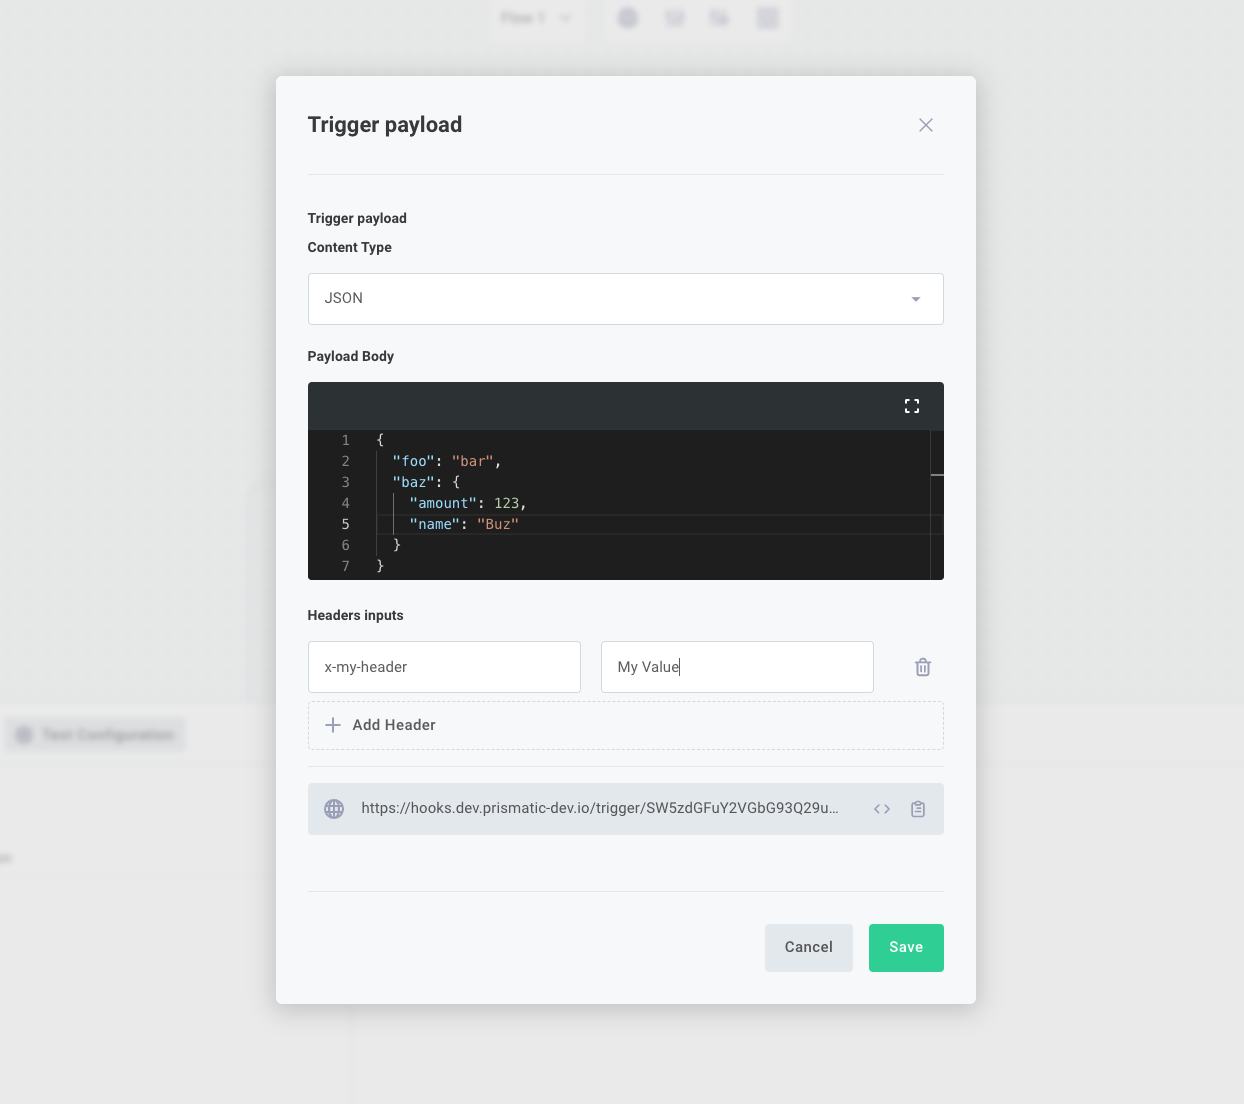Open the Content Type dropdown showing JSON
This screenshot has width=1244, height=1104.
(625, 298)
